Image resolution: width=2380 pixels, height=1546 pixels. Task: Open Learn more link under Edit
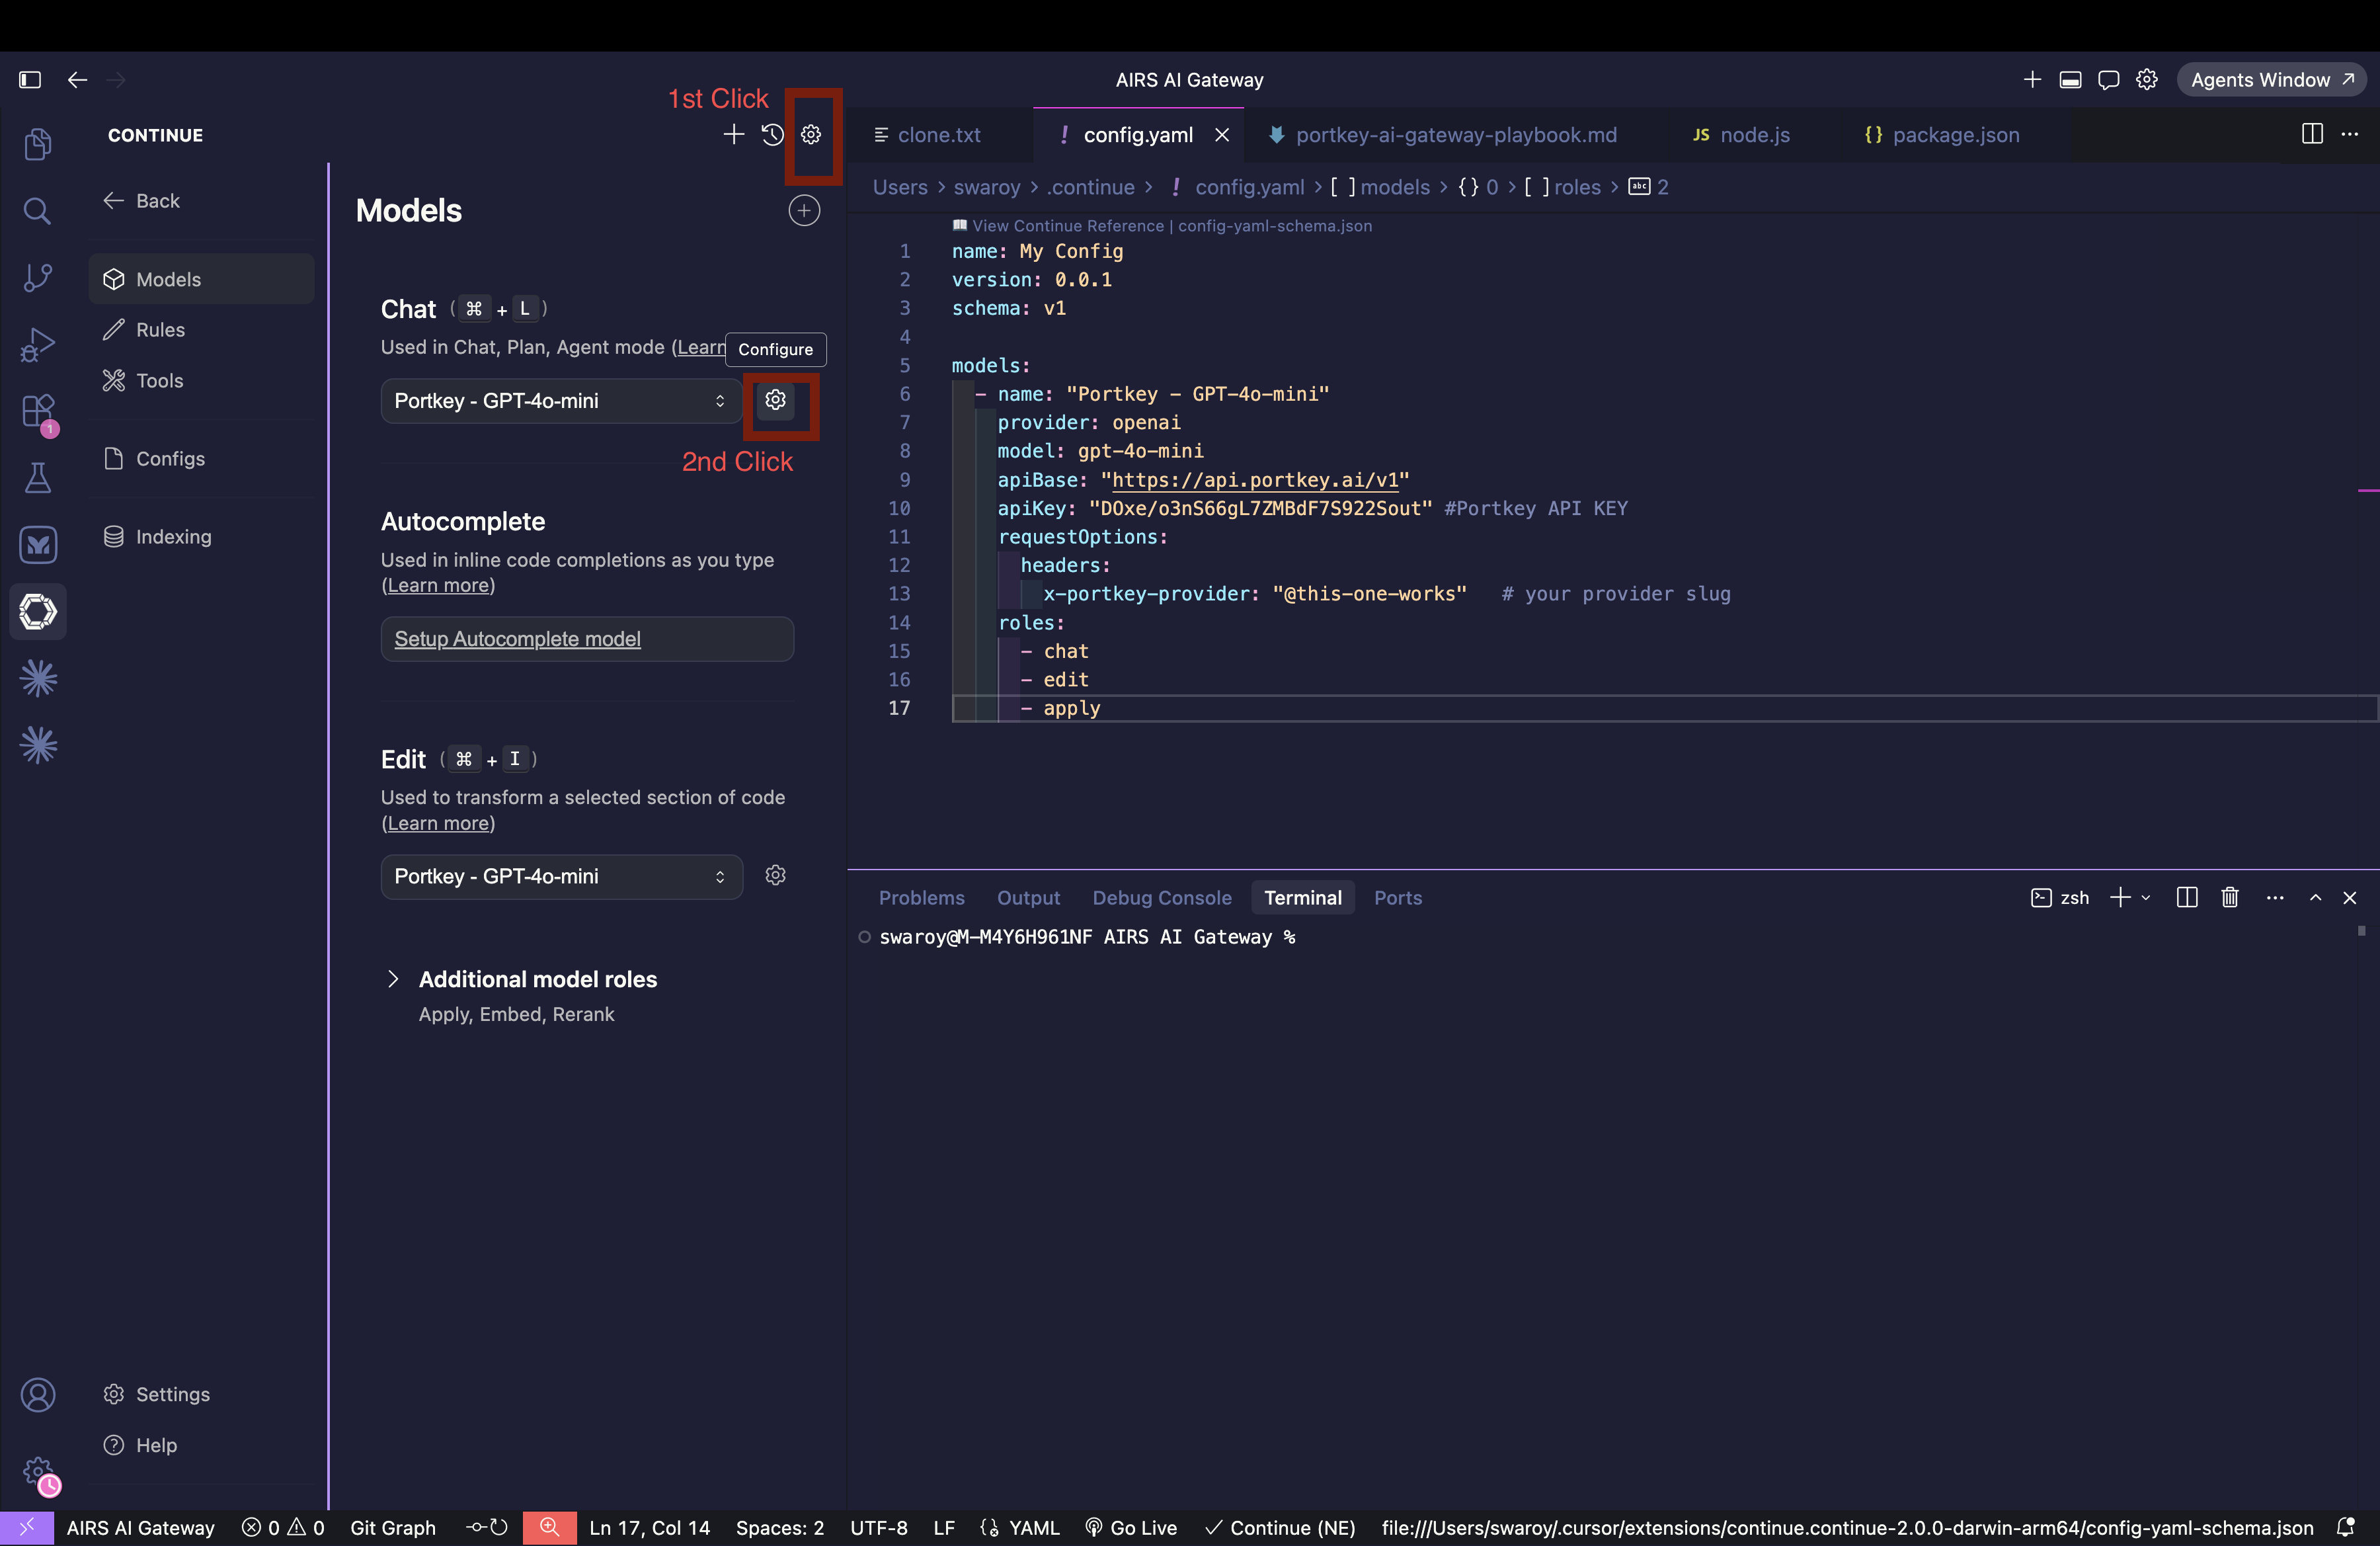click(438, 823)
